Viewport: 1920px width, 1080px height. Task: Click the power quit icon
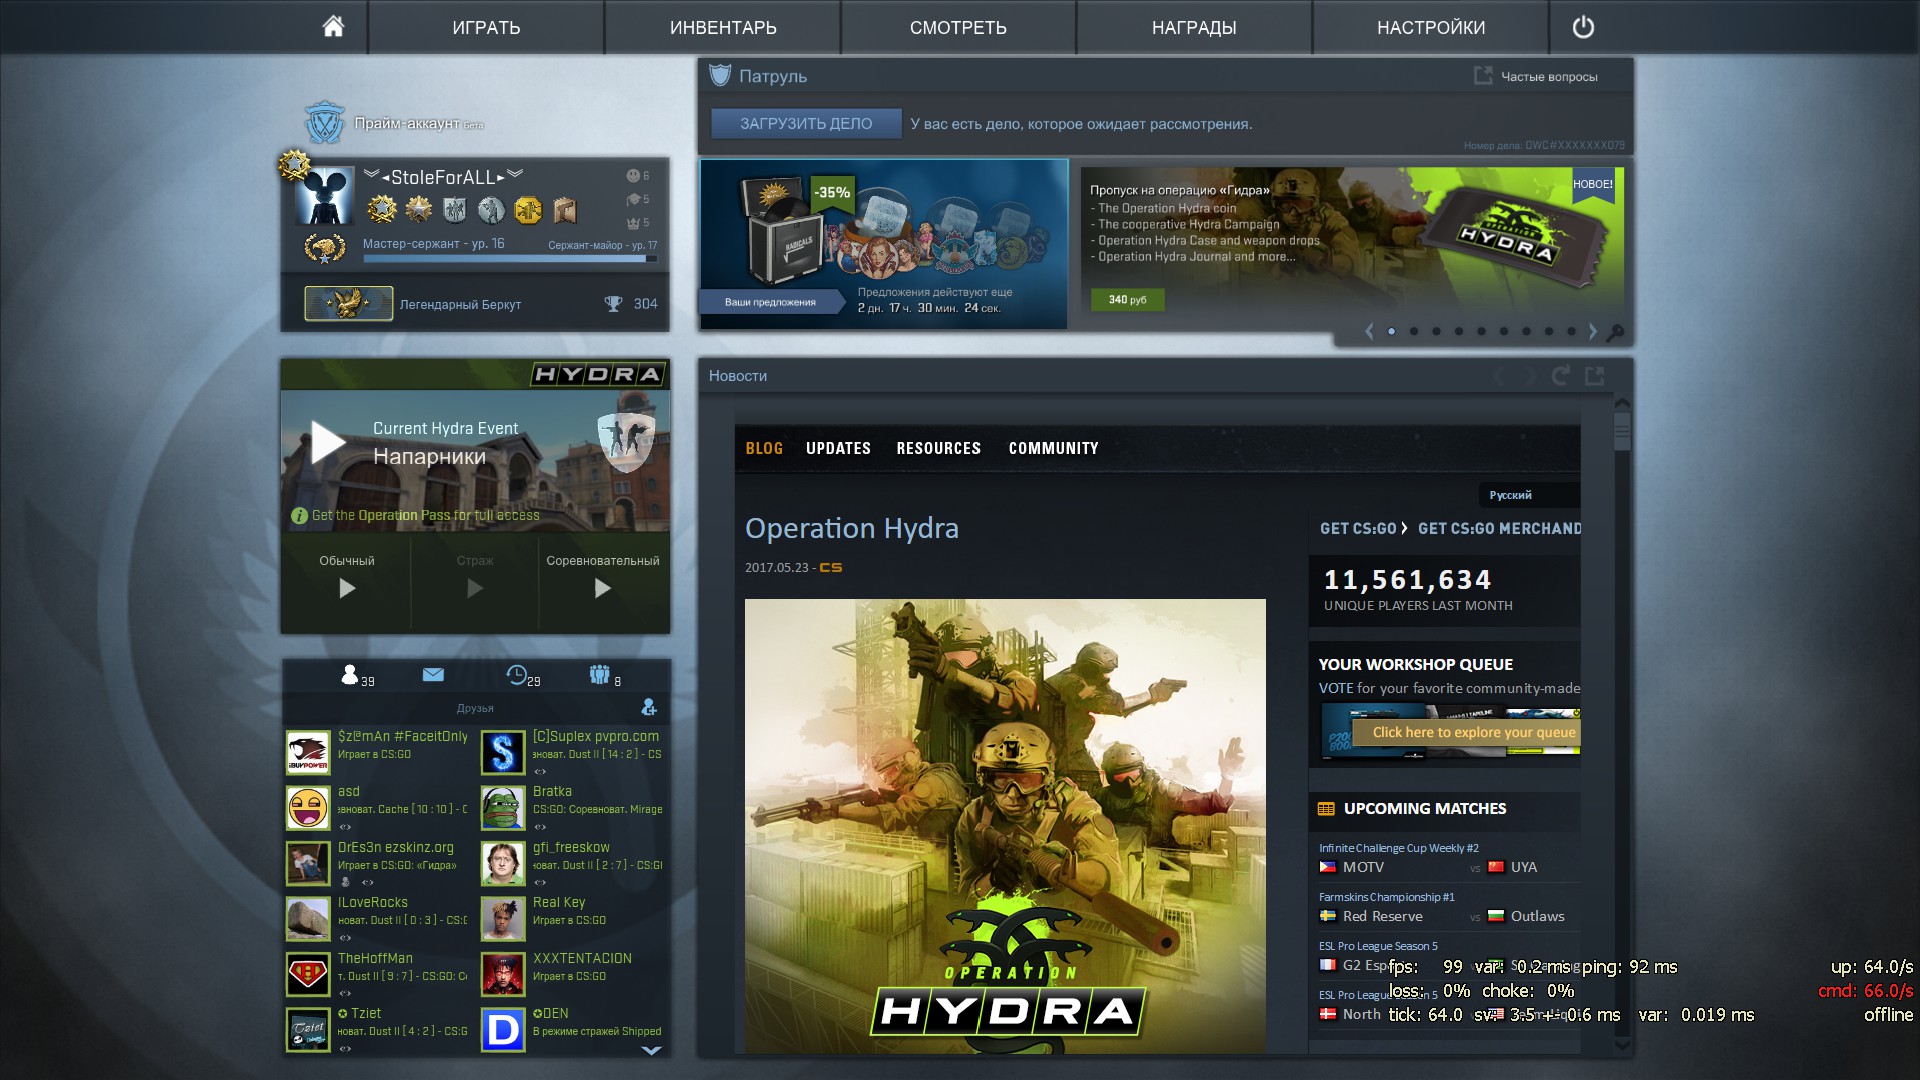click(x=1583, y=27)
